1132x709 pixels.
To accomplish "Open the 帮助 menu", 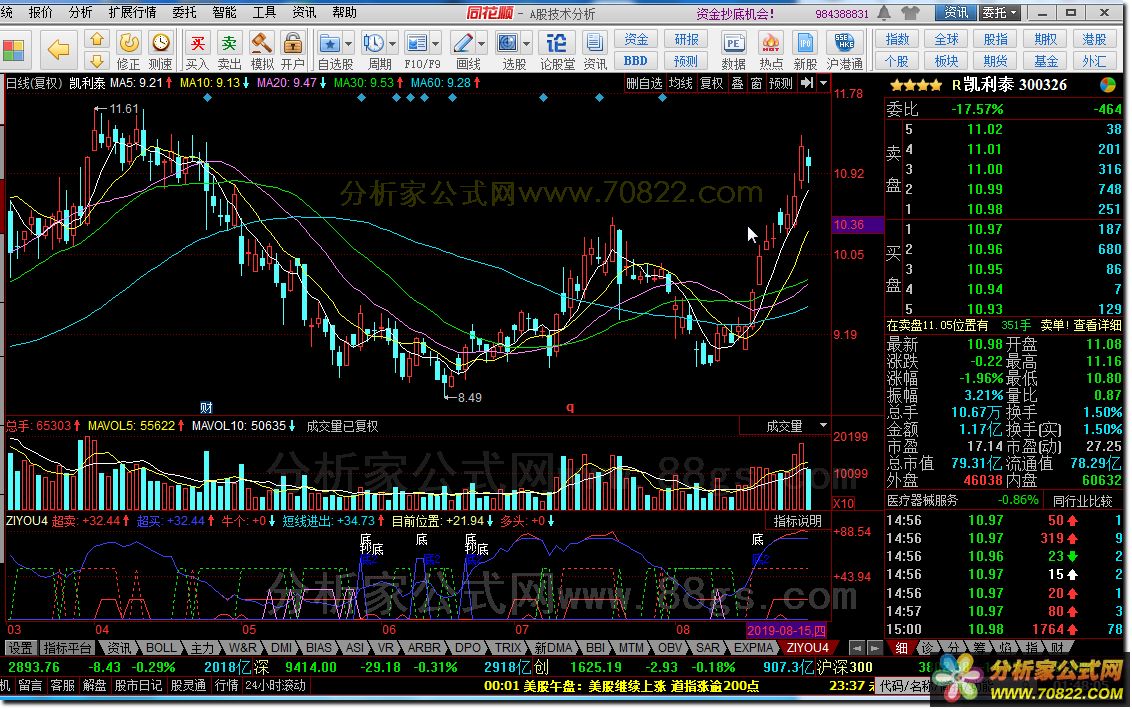I will coord(344,12).
